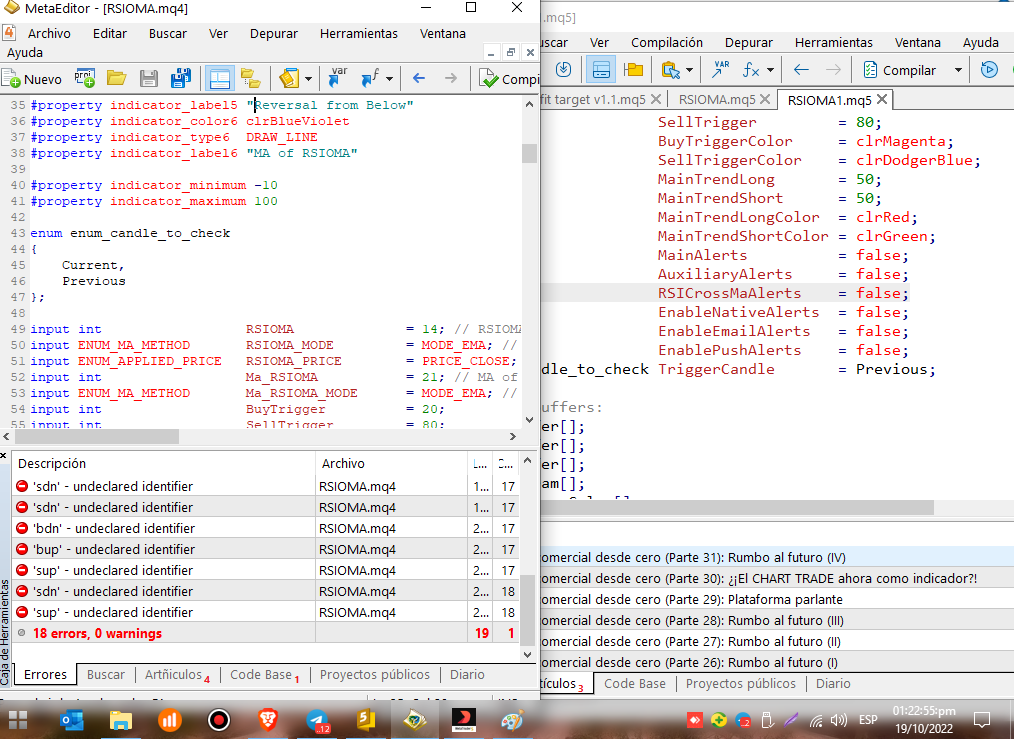
Task: Open the Herramientas menu in the MetaEditor RSIOMA.mq4 window
Action: 358,33
